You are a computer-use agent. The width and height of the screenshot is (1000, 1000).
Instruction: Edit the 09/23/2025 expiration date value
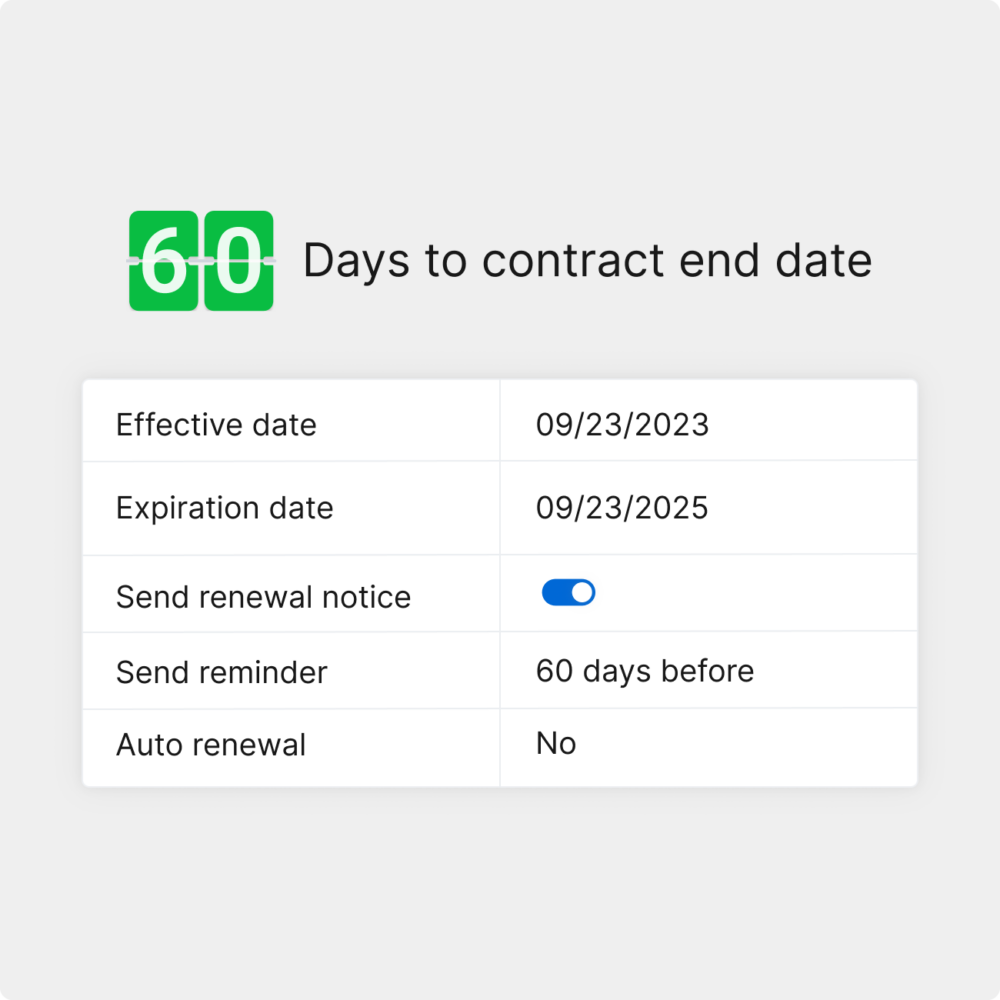(x=622, y=508)
